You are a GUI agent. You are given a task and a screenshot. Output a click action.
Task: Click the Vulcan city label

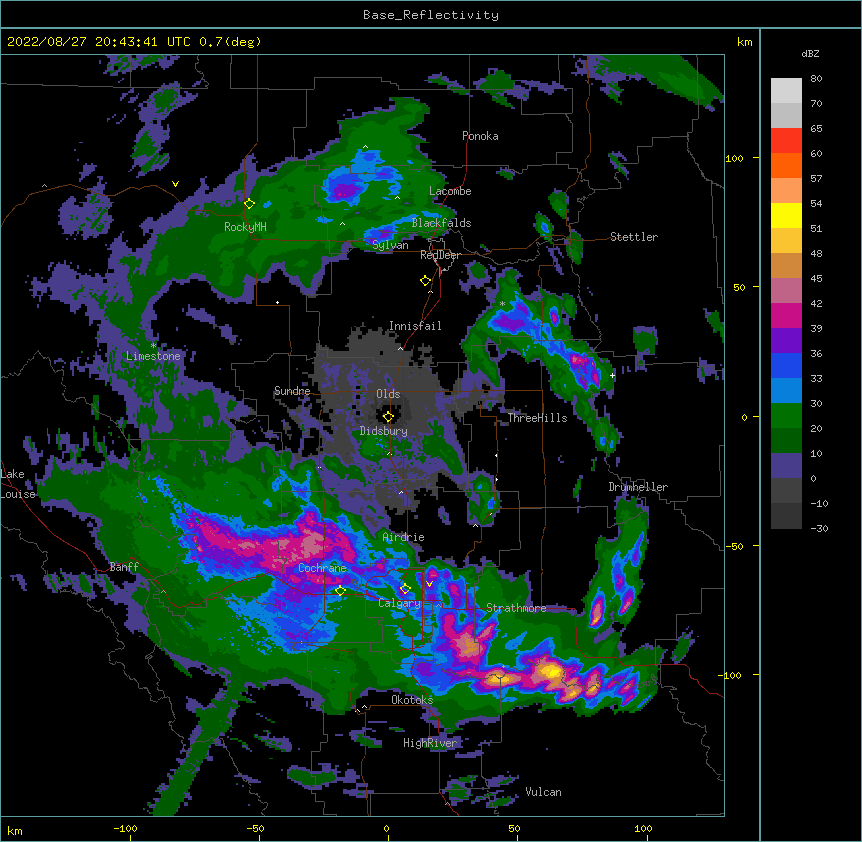[543, 792]
